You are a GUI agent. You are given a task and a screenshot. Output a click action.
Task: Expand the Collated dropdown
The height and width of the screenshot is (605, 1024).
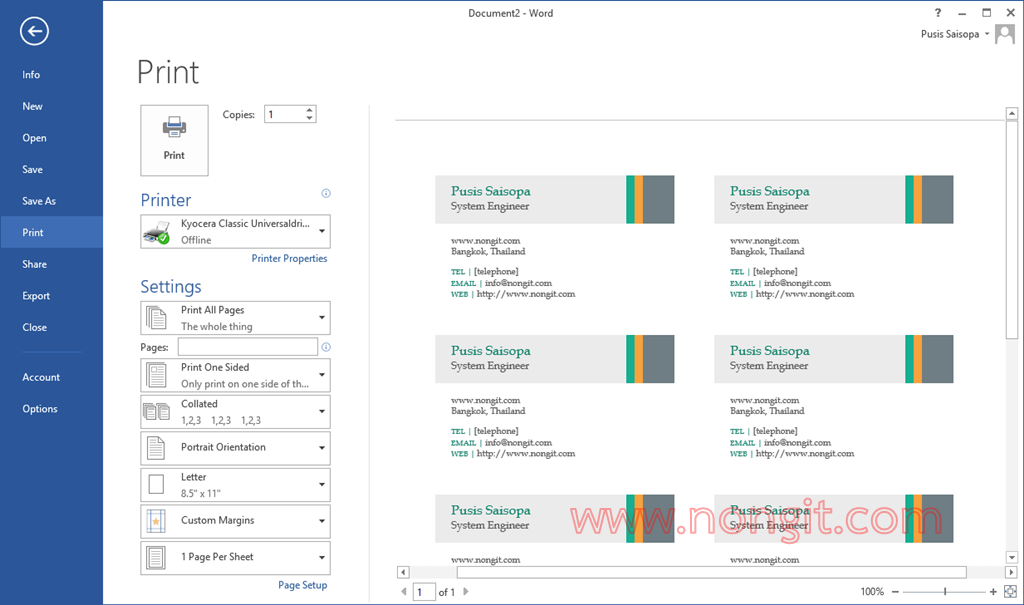(x=322, y=412)
